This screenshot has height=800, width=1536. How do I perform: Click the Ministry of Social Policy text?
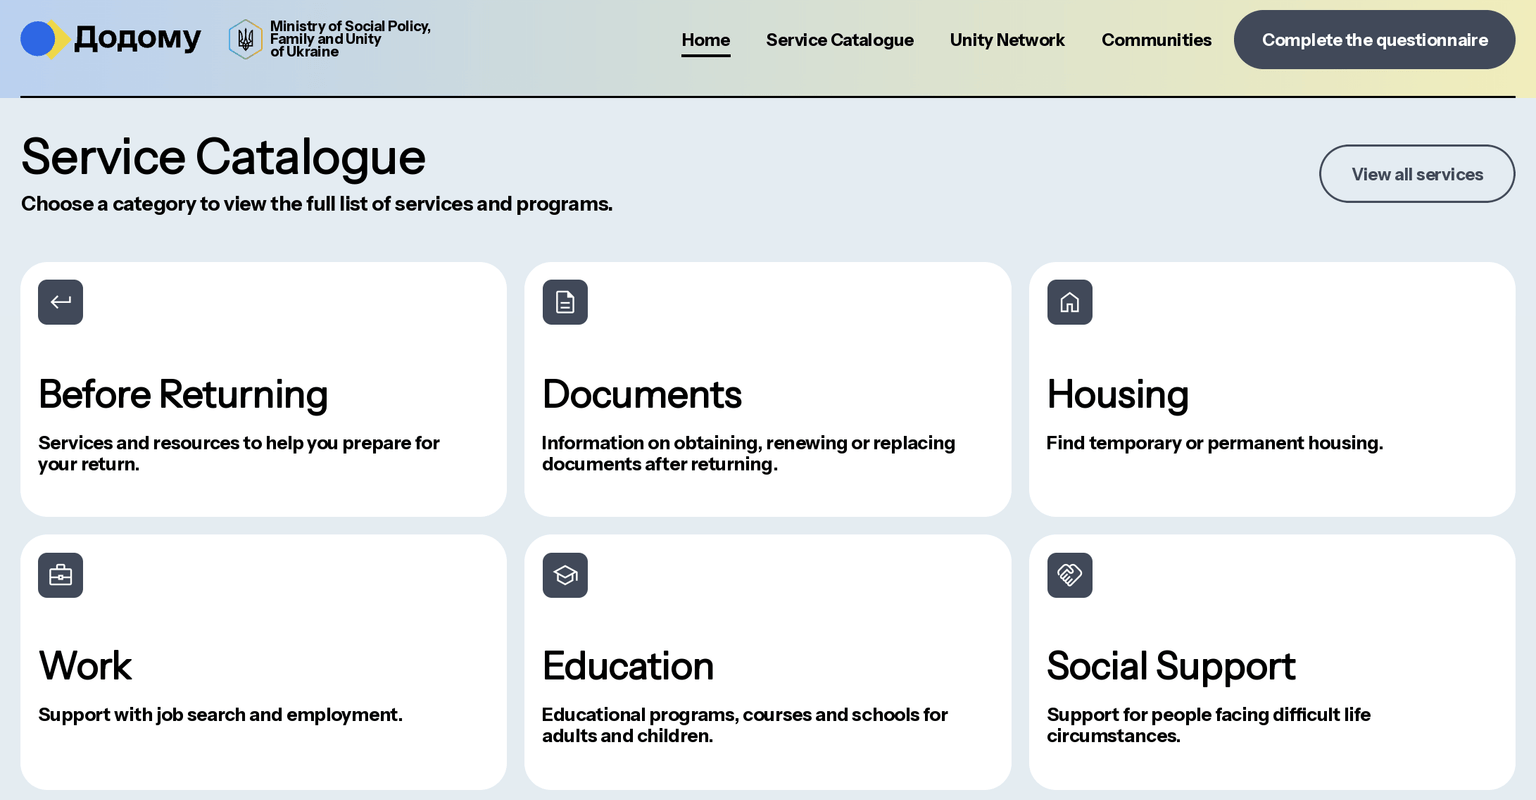(x=350, y=39)
